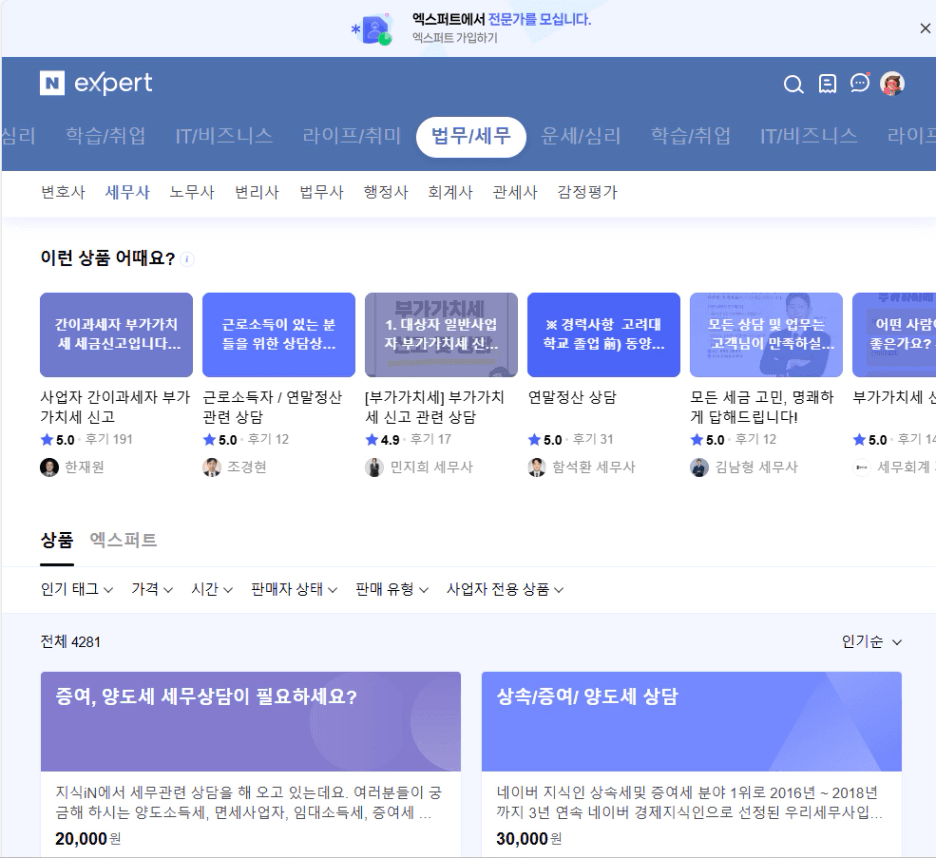This screenshot has width=936, height=858.
Task: Click the Naver eXpert logo
Action: coord(96,84)
